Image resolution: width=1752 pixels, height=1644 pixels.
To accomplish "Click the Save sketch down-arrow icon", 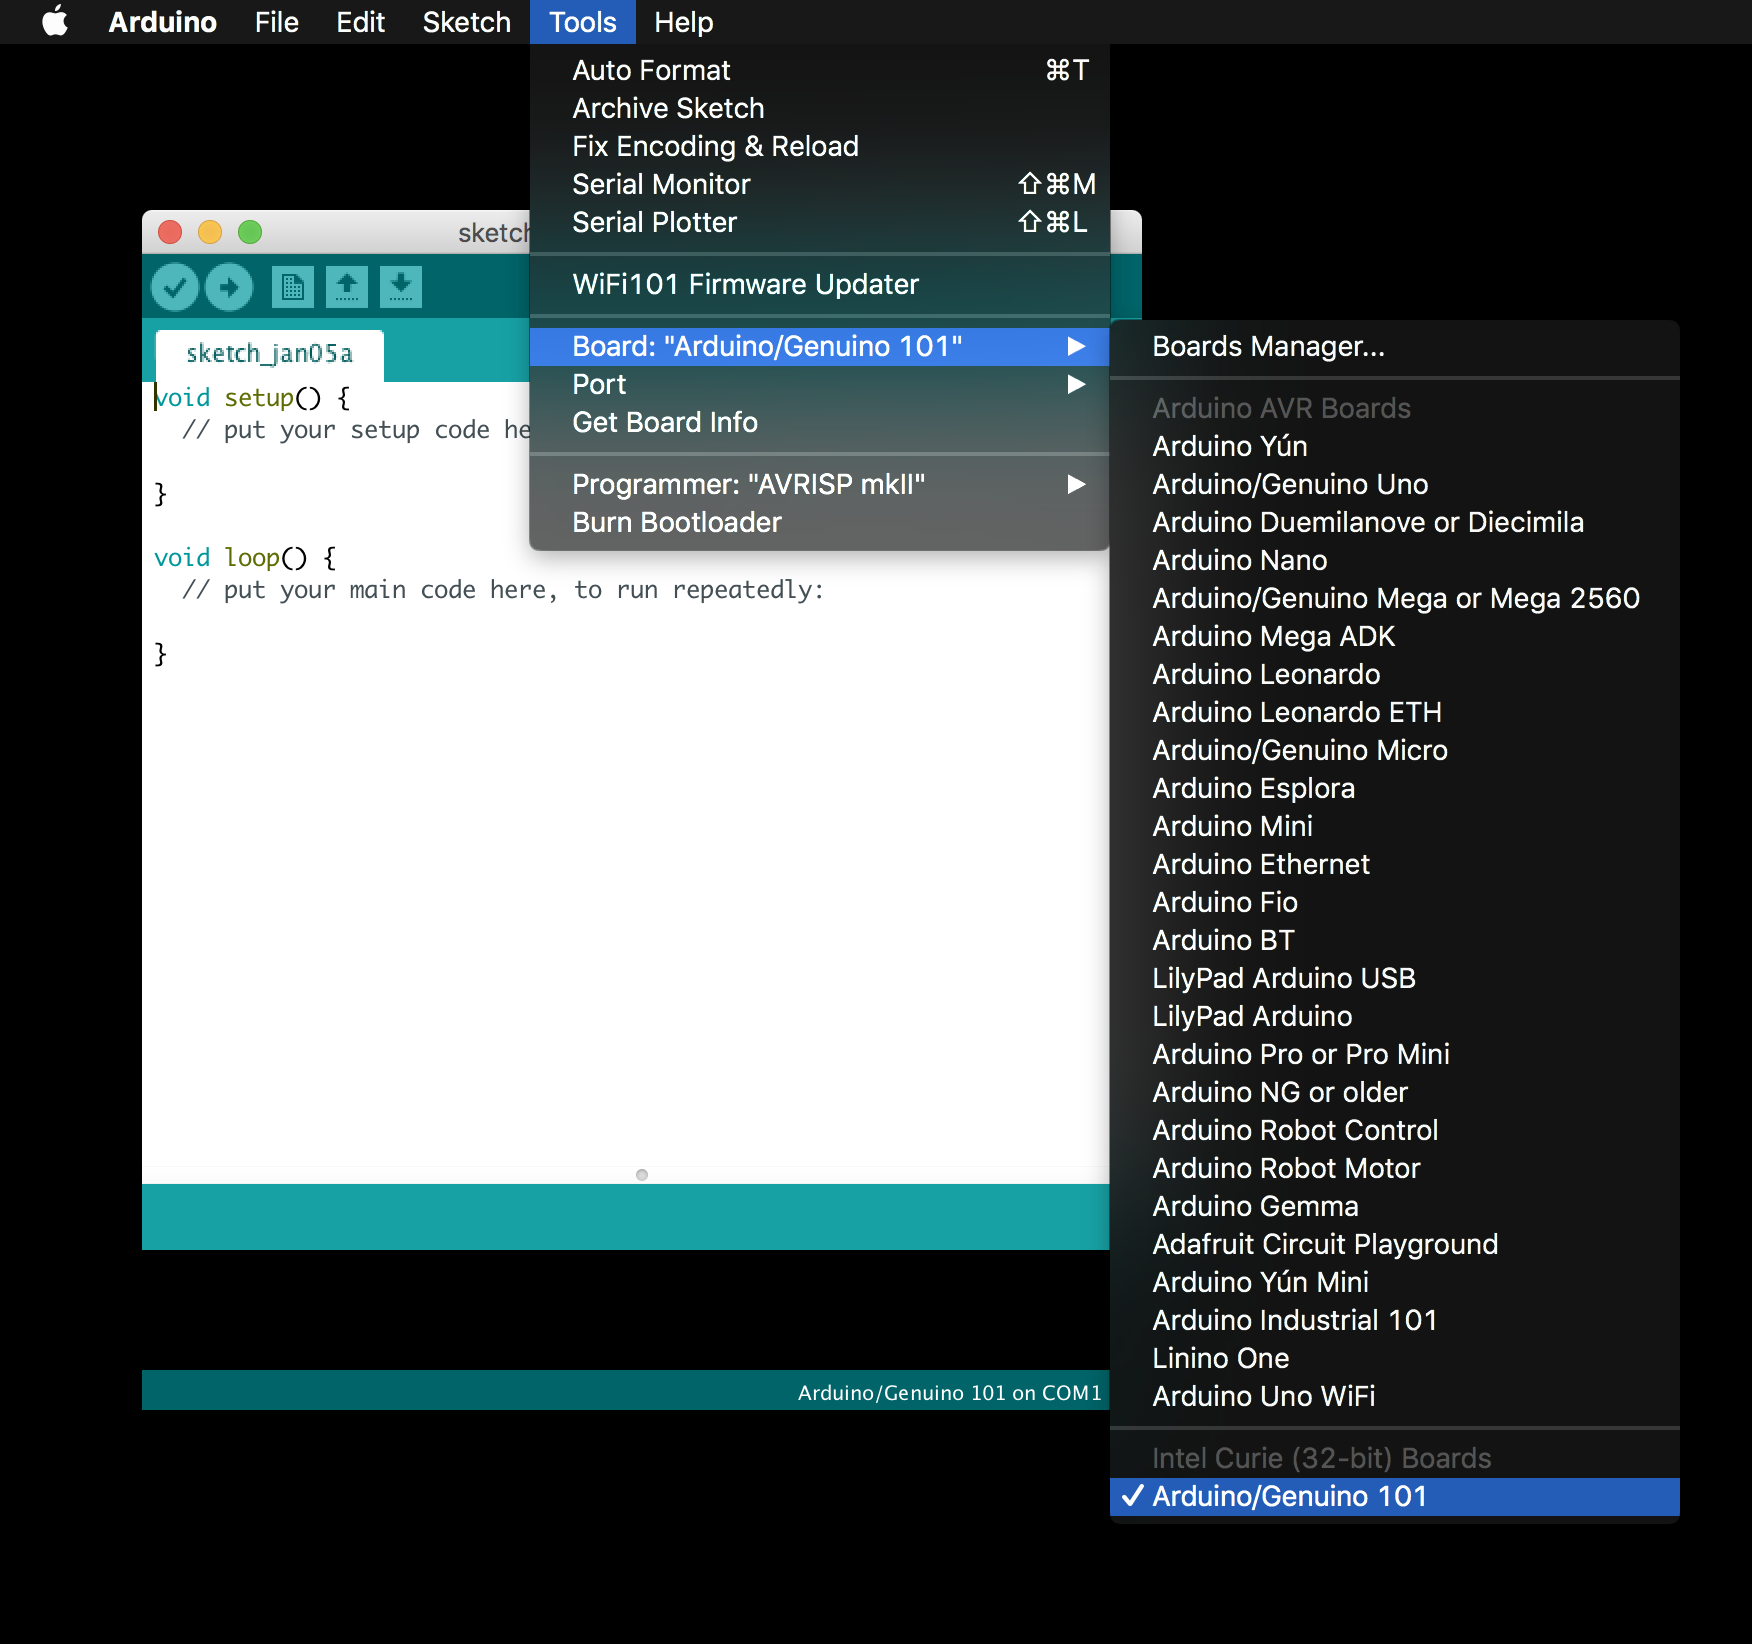I will (x=401, y=288).
